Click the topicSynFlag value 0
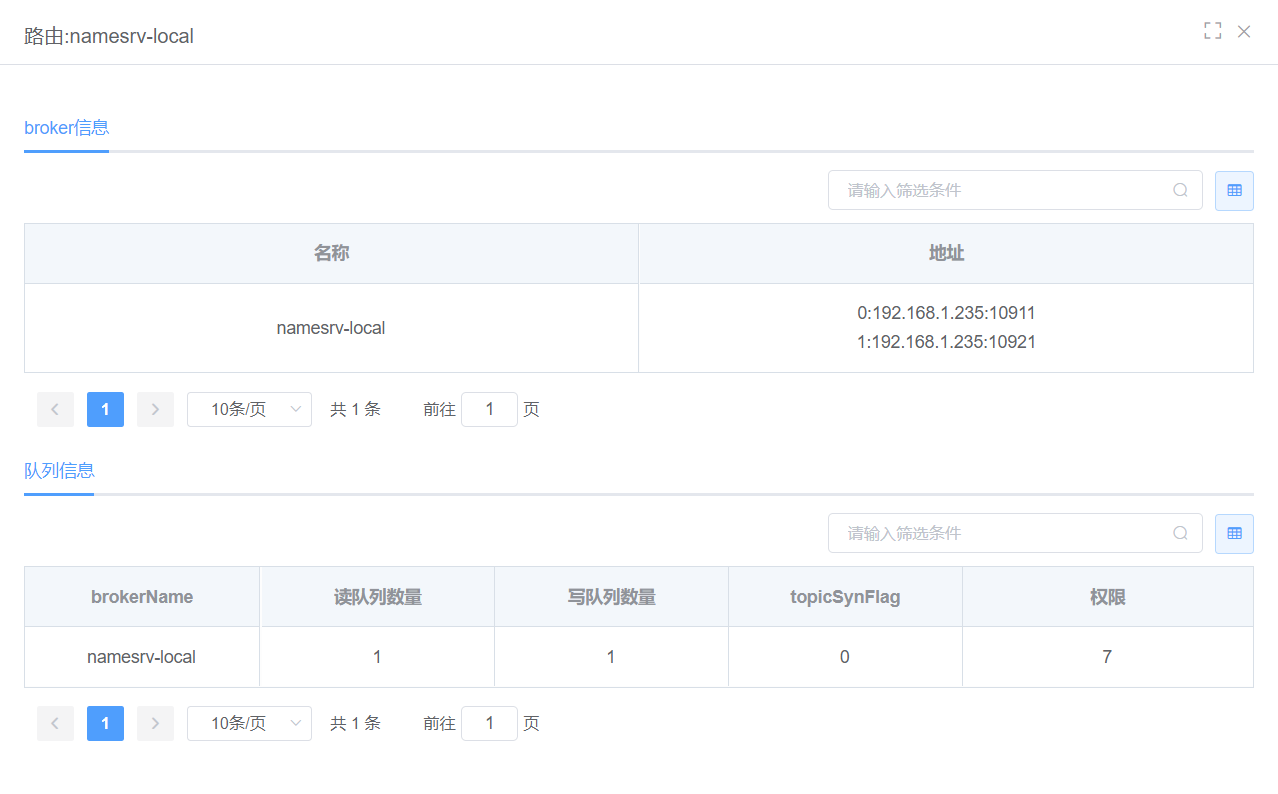The image size is (1278, 794). pos(845,657)
